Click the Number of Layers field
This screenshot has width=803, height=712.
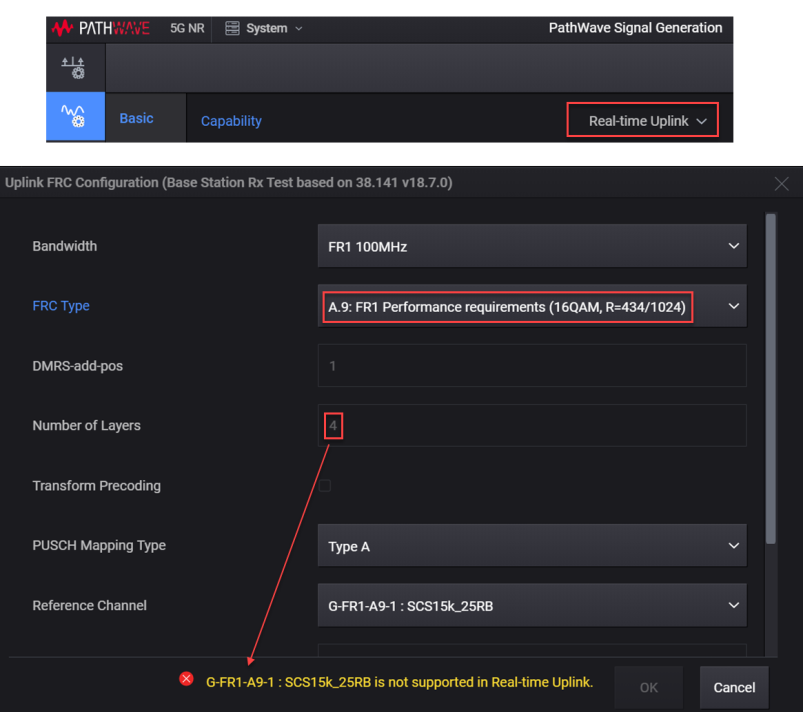[531, 426]
